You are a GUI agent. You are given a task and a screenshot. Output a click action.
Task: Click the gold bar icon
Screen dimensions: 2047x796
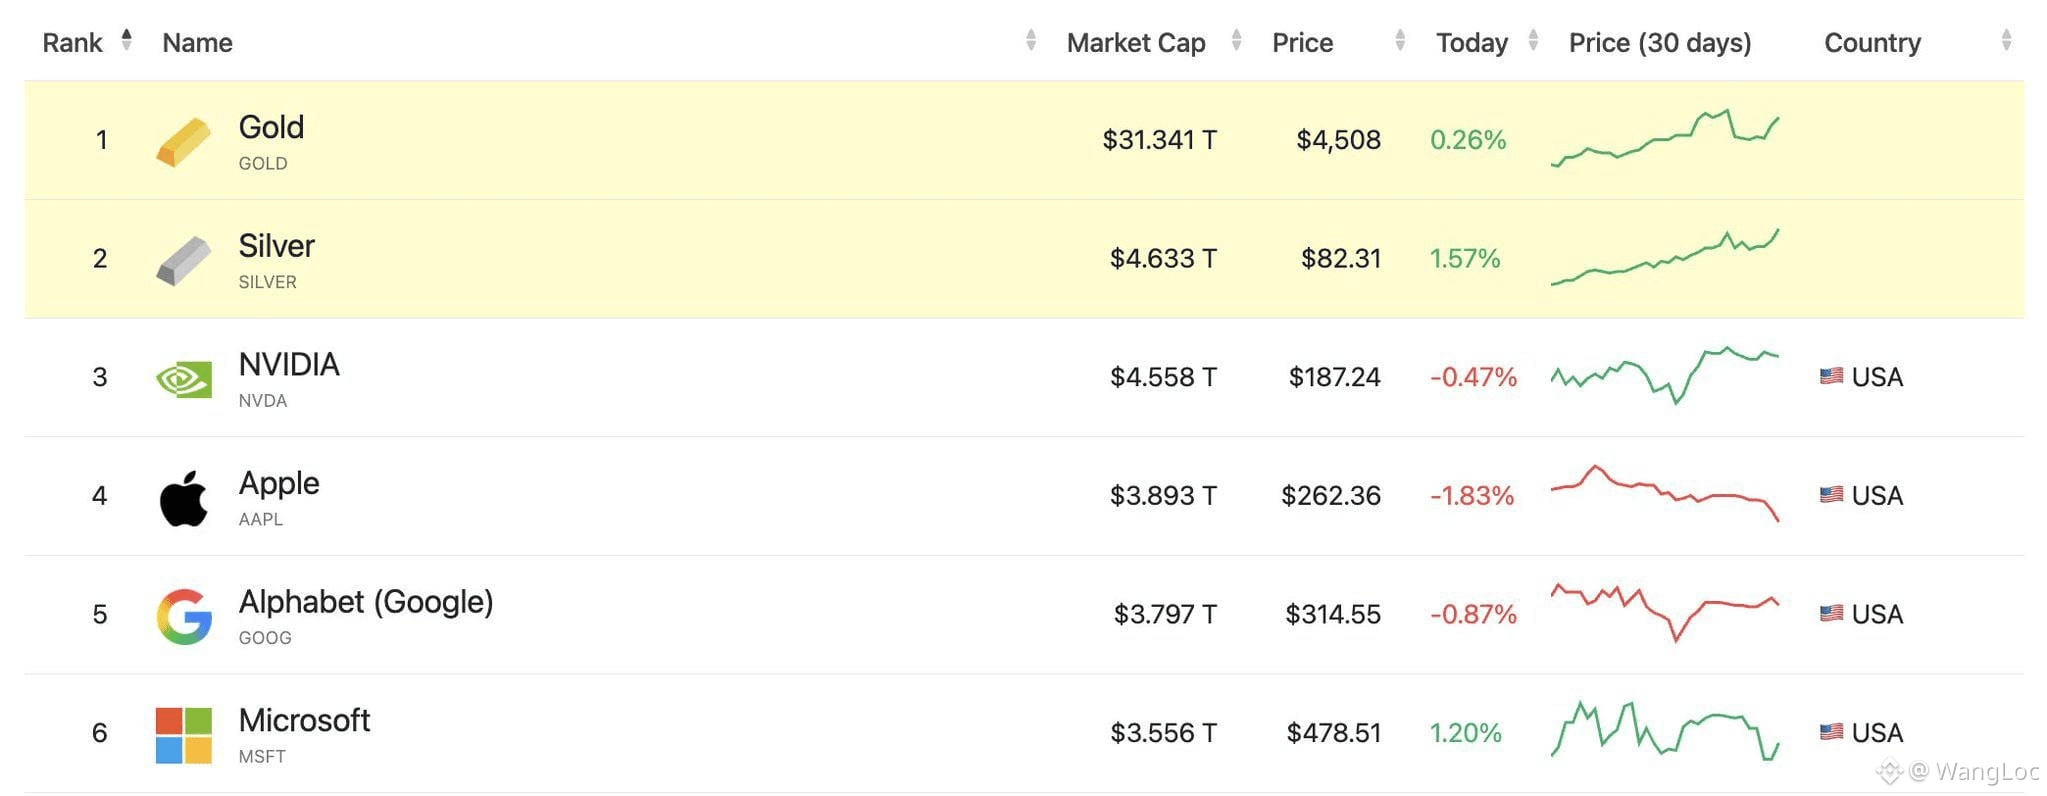click(x=184, y=141)
